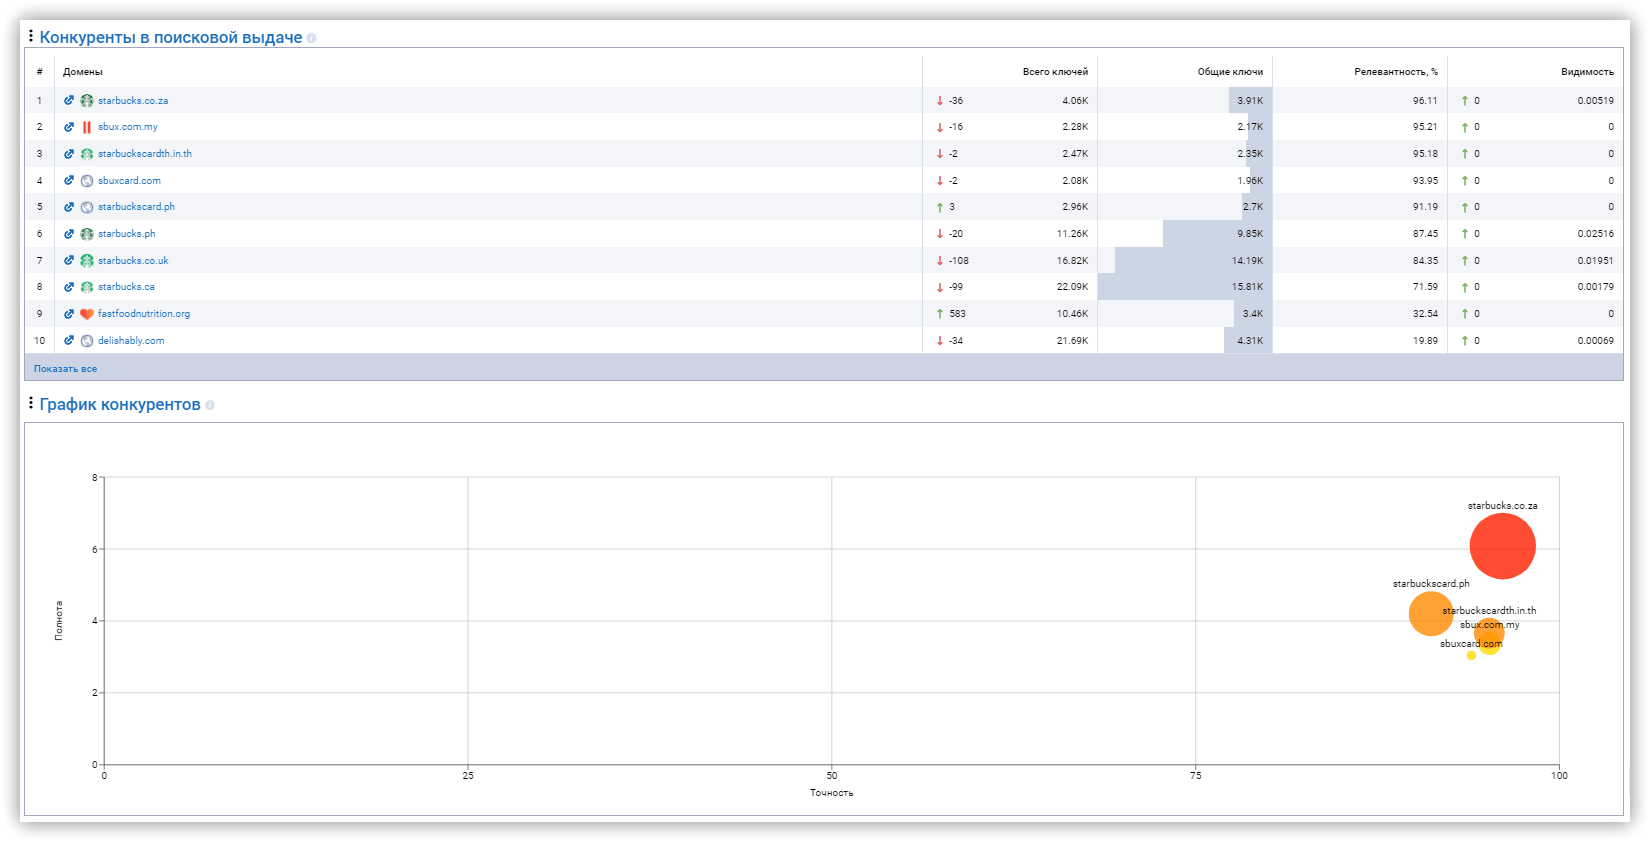Sort by Всего ключей column header
The width and height of the screenshot is (1650, 842).
(1055, 72)
